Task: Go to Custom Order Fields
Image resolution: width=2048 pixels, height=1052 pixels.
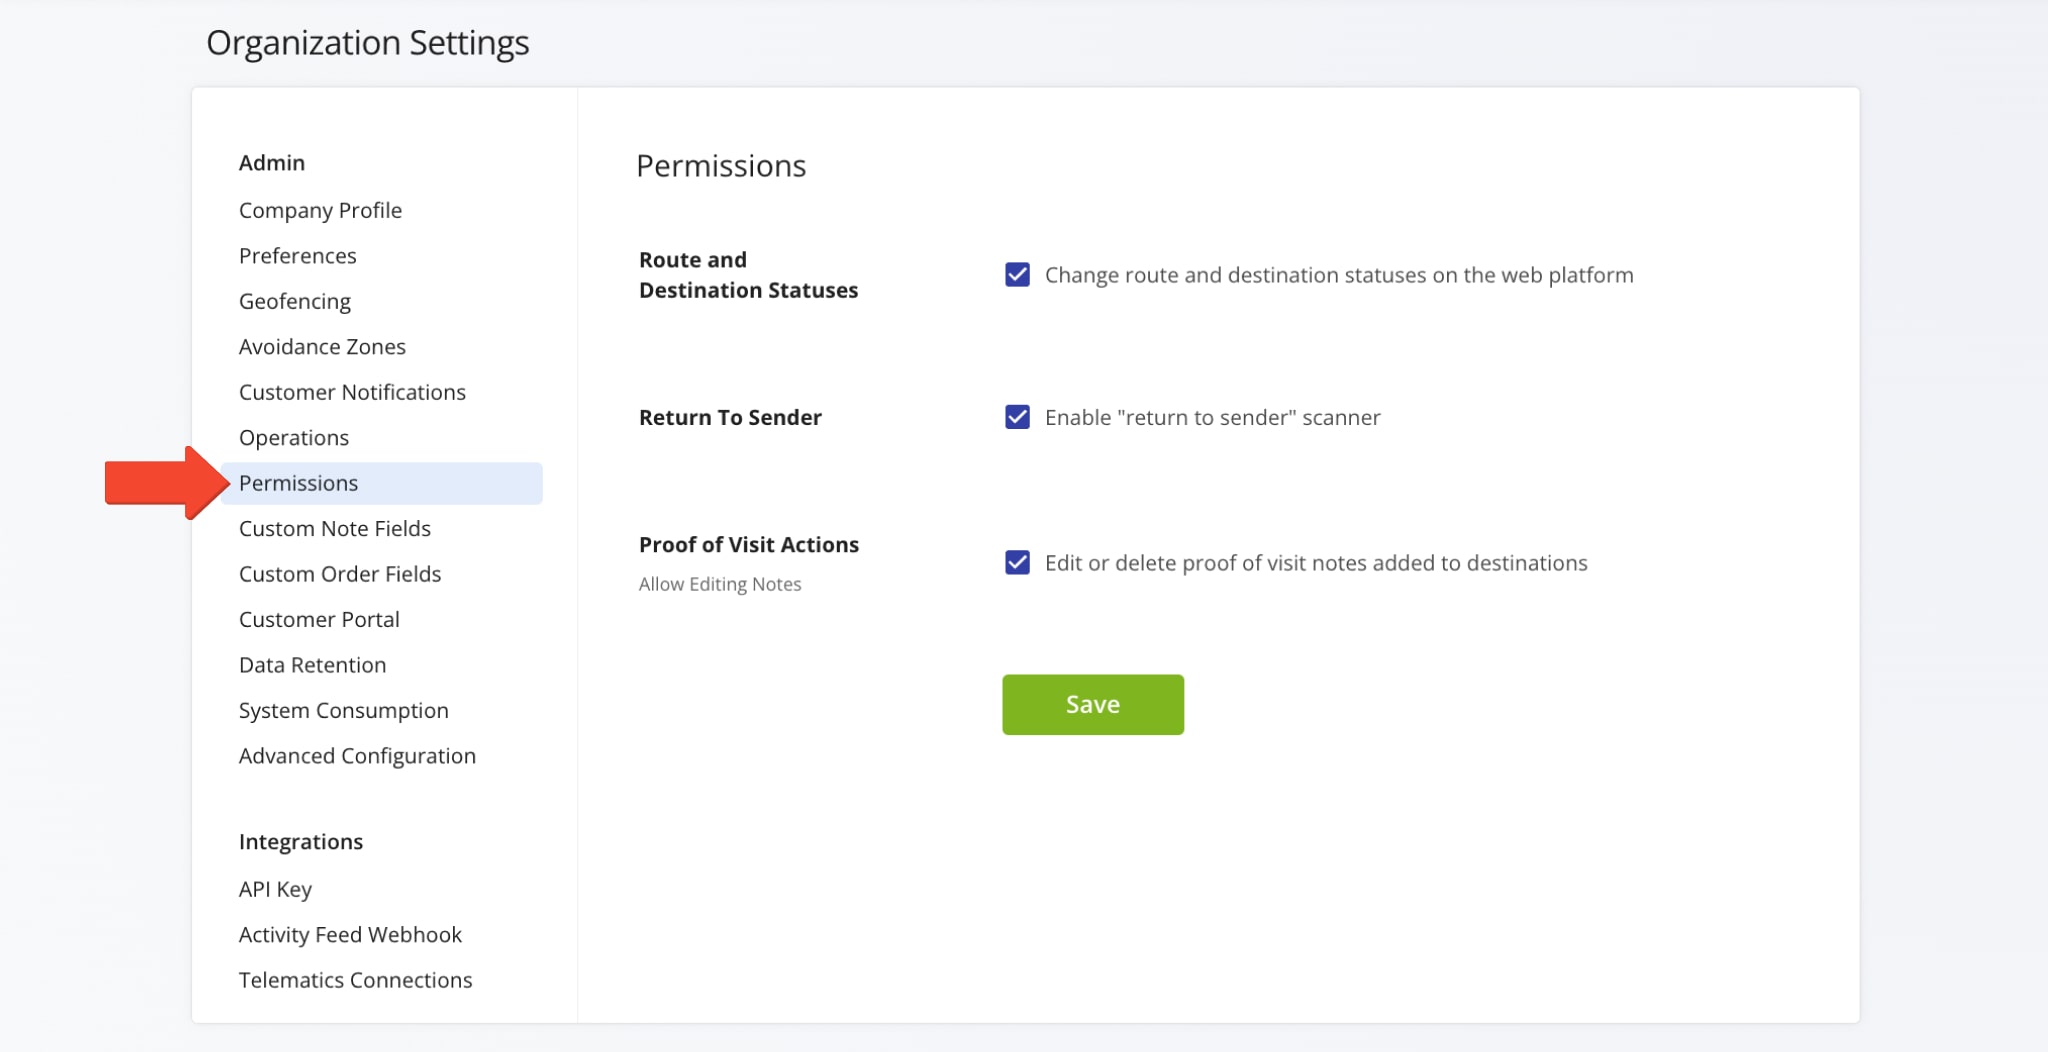Action: click(339, 574)
